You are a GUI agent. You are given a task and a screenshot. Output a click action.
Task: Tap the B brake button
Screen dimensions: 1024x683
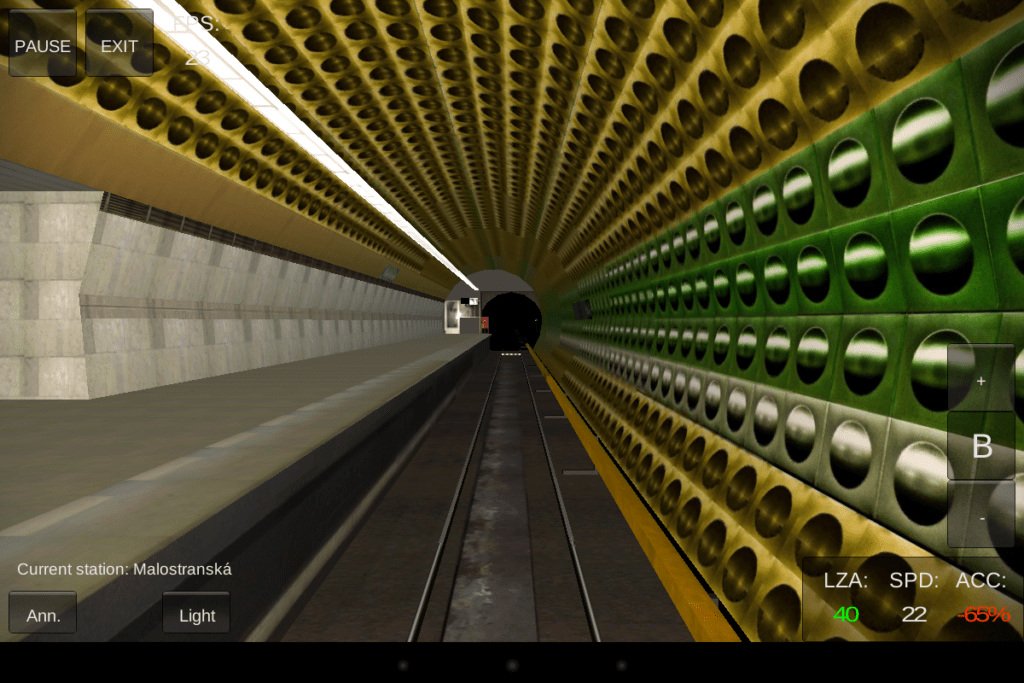point(981,446)
